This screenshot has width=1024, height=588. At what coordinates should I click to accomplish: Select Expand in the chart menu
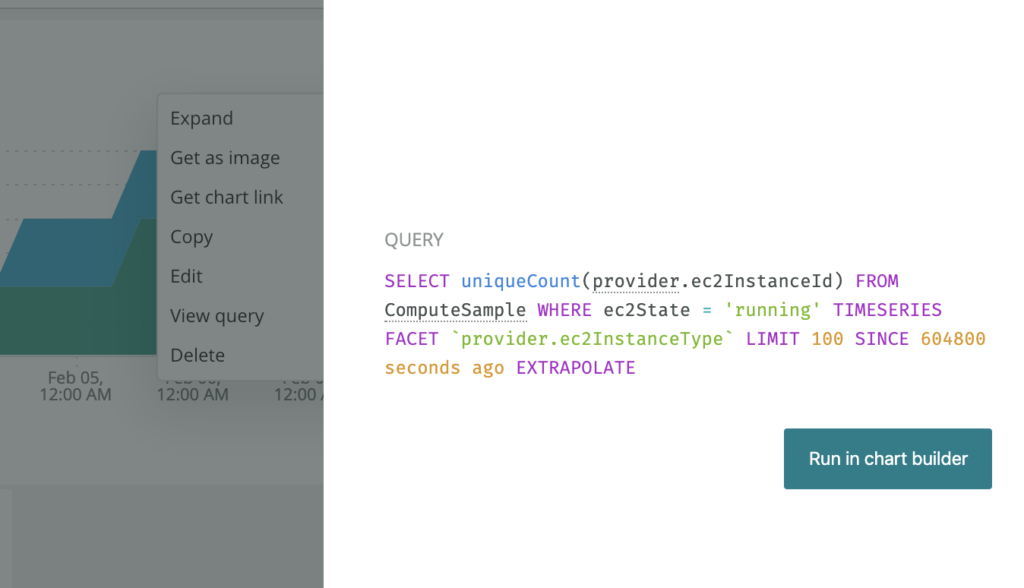(x=201, y=118)
